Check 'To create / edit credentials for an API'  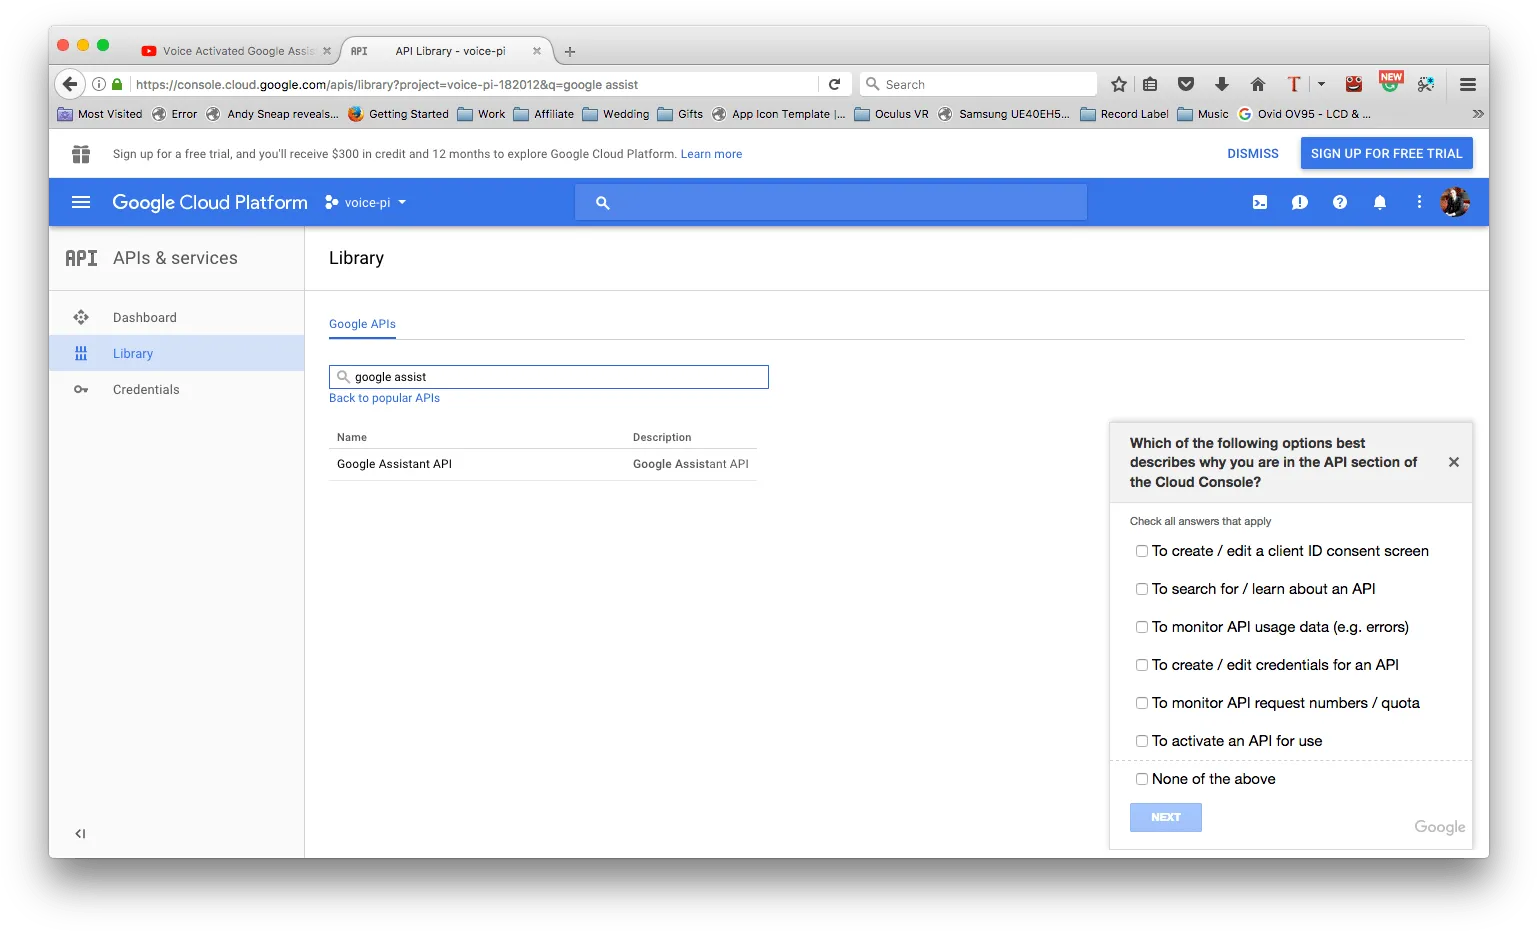(1142, 665)
